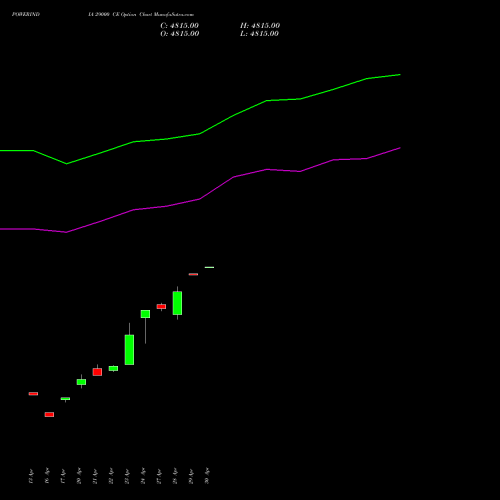Click the red candle for 21 Apr

pos(97,372)
